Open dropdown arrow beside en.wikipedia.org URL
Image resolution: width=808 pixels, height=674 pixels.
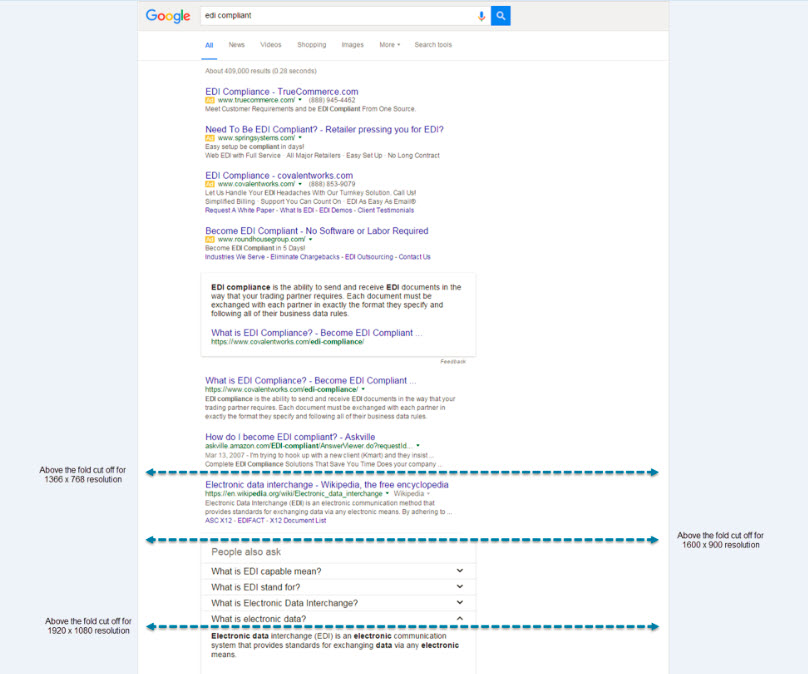(x=387, y=493)
